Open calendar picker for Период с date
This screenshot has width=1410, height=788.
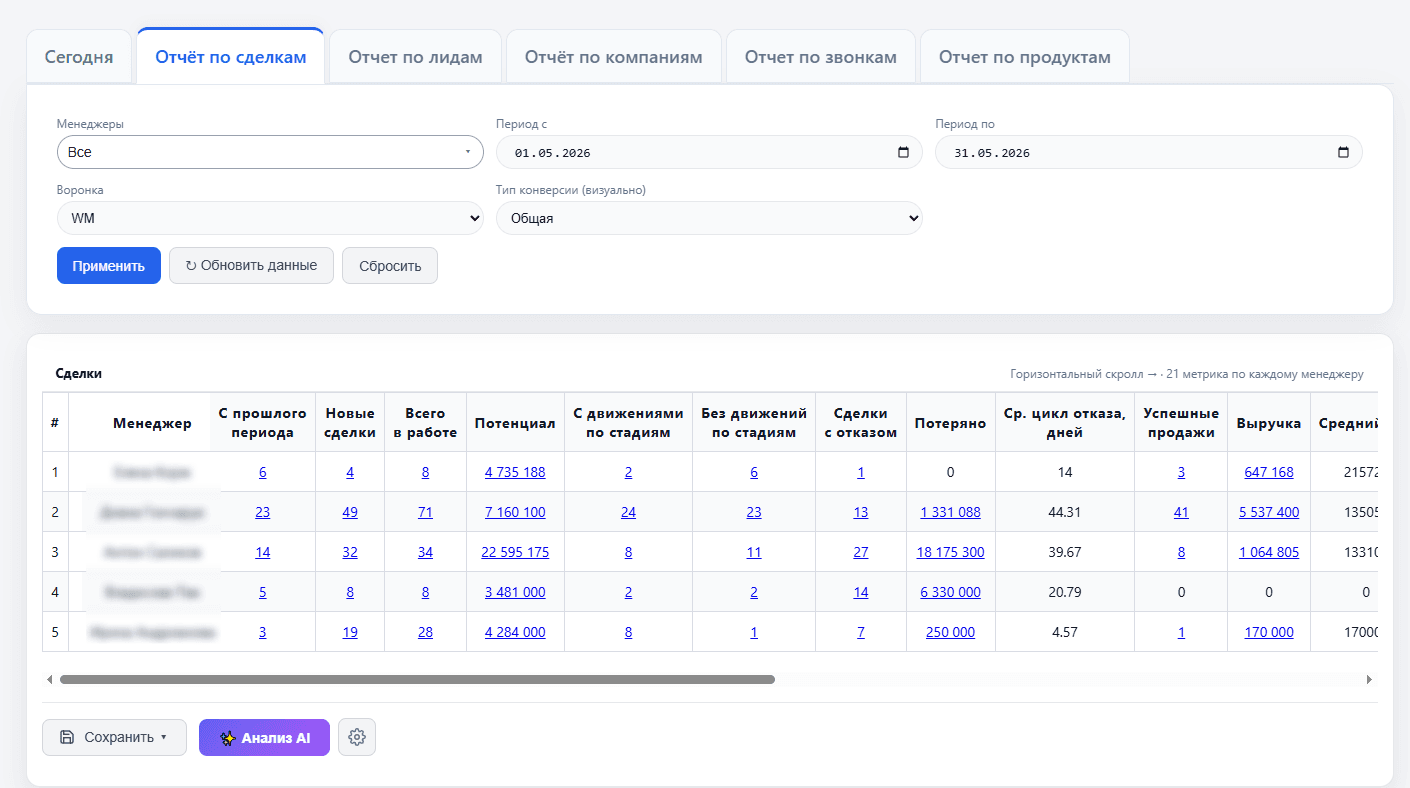coord(903,153)
